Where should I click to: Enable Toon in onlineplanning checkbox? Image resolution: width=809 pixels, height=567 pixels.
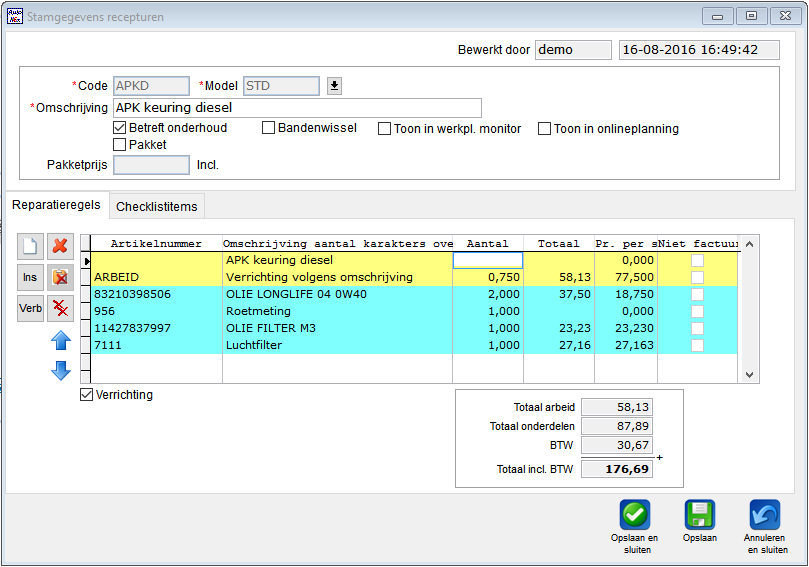[x=544, y=128]
